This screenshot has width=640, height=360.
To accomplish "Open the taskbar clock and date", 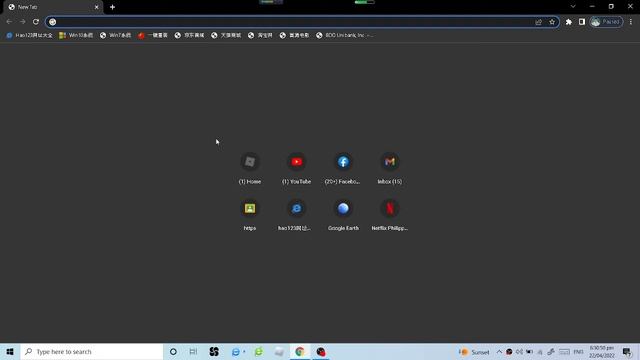I will (x=602, y=351).
